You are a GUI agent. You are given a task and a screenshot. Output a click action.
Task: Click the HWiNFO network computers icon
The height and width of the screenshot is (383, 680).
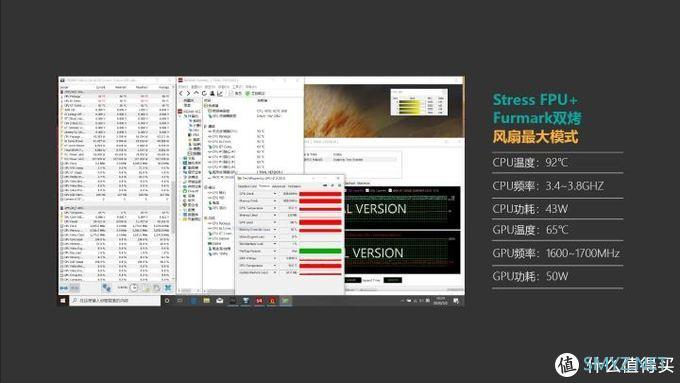[x=106, y=288]
